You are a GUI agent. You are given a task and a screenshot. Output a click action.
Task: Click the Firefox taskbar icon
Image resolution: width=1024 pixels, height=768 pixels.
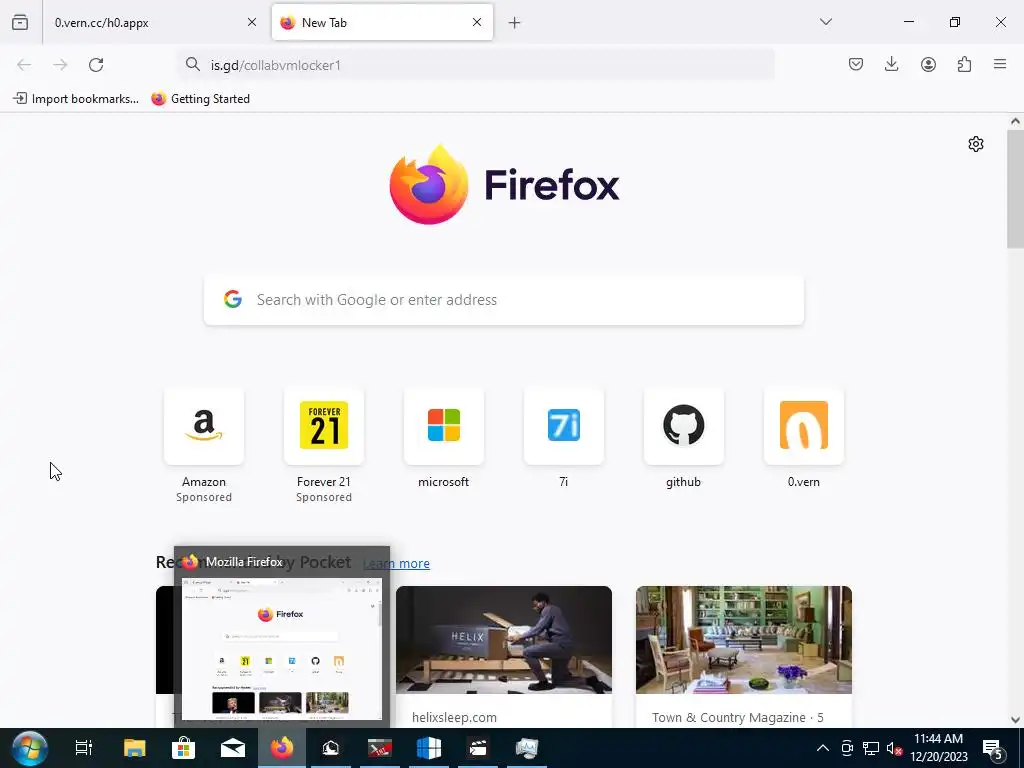click(282, 748)
